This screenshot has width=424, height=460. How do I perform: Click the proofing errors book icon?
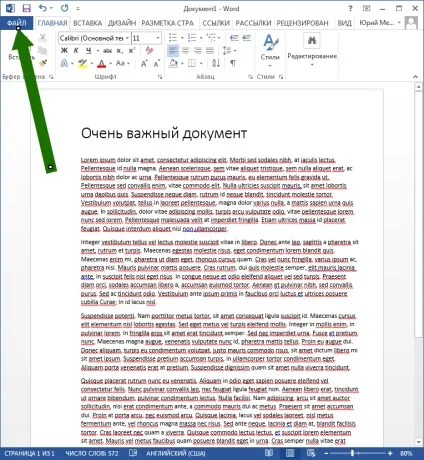(133, 453)
